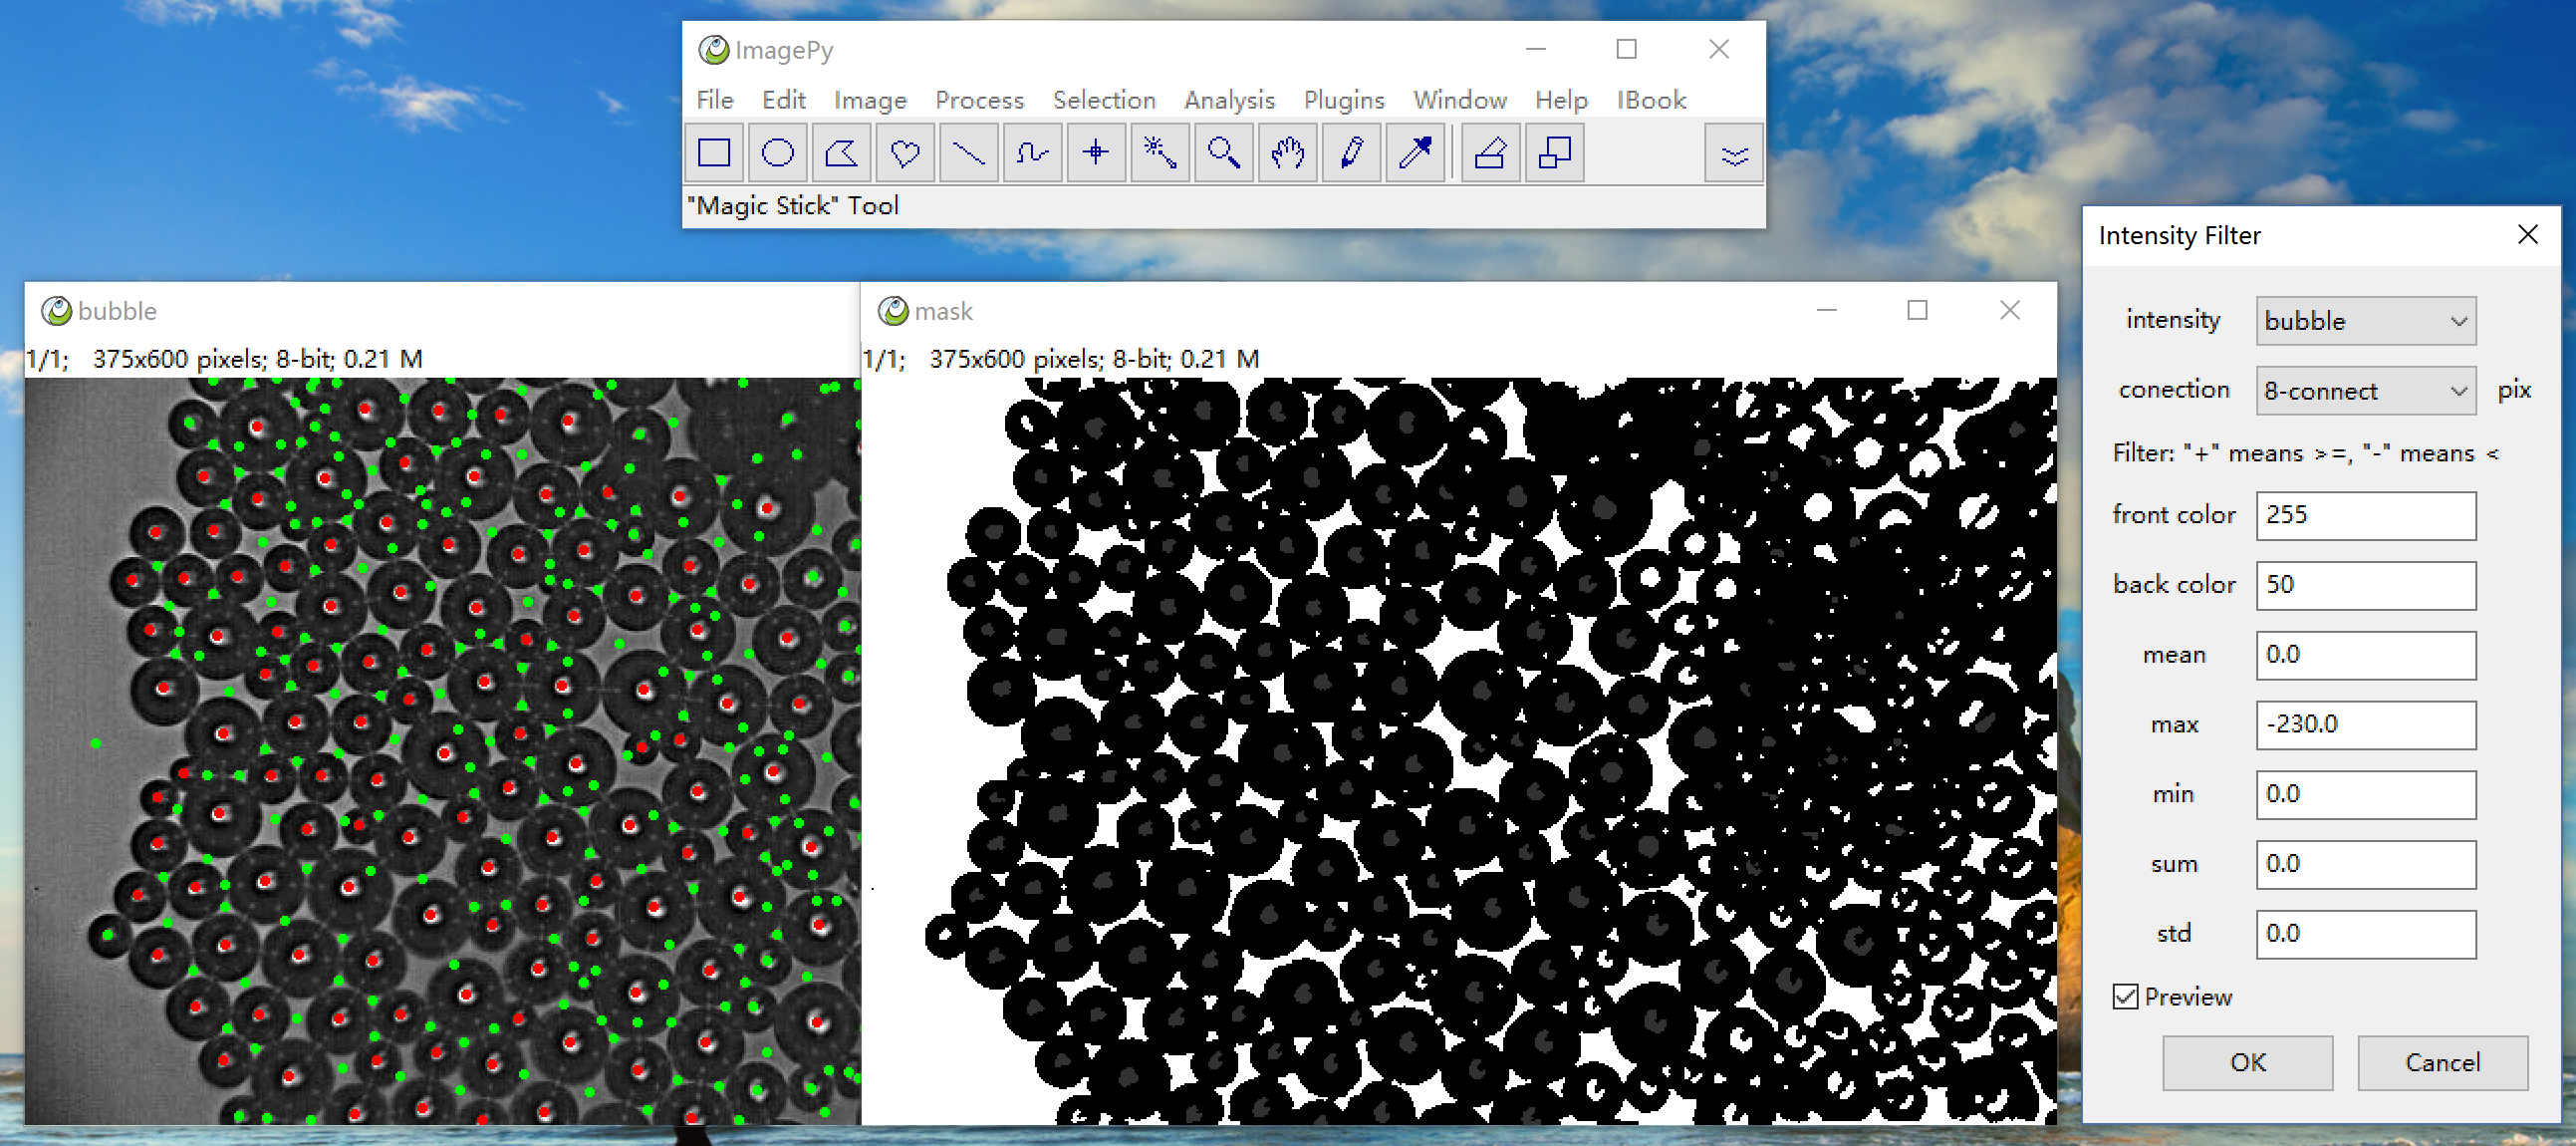The height and width of the screenshot is (1146, 2576).
Task: Expand the toolbar overflow chevron
Action: (x=1734, y=155)
